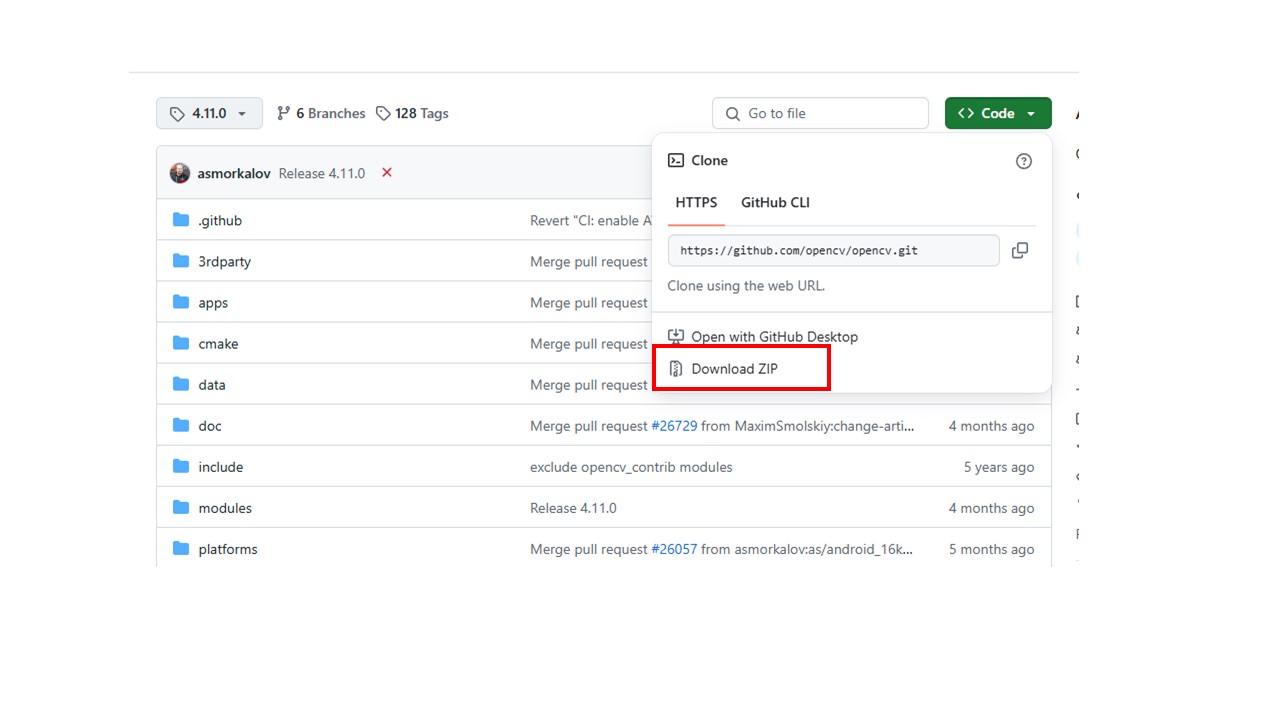Open the cmake folder

pyautogui.click(x=218, y=343)
